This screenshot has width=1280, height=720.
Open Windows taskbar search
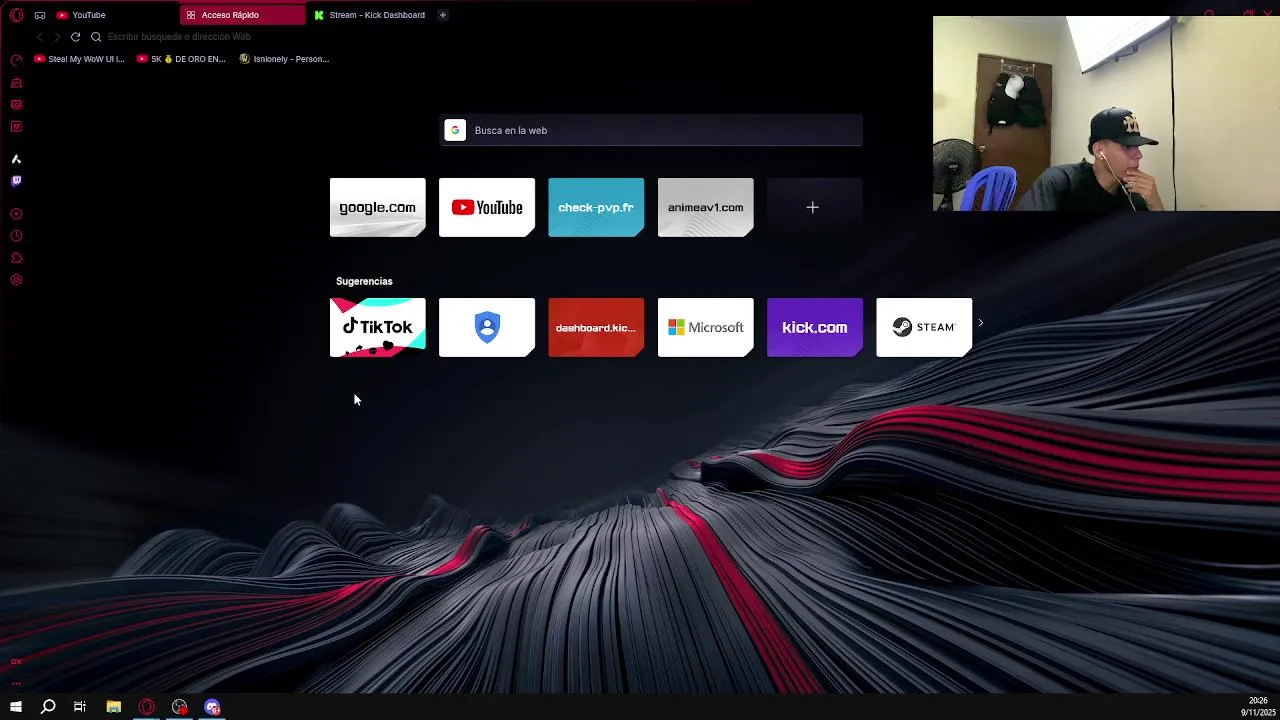pos(48,707)
